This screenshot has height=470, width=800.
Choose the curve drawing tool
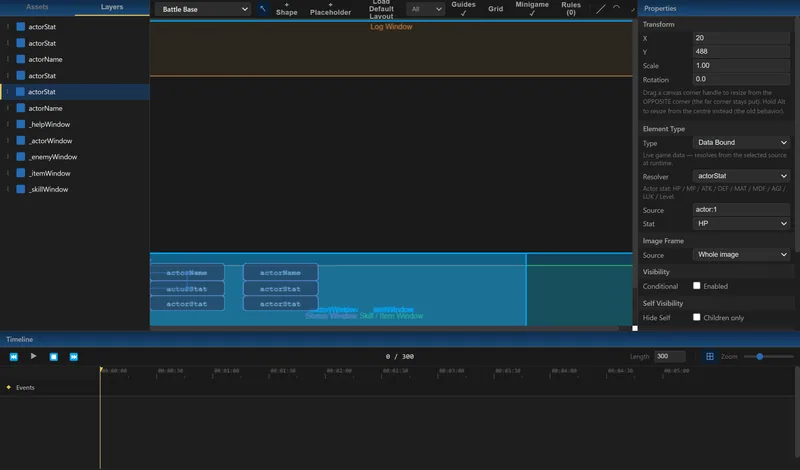point(616,8)
